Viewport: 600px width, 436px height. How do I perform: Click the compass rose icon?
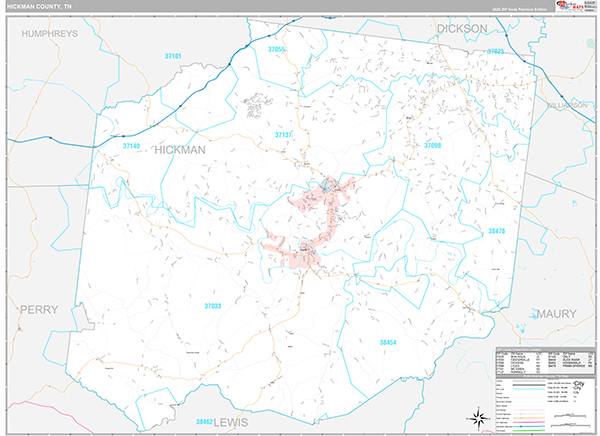coord(479,418)
